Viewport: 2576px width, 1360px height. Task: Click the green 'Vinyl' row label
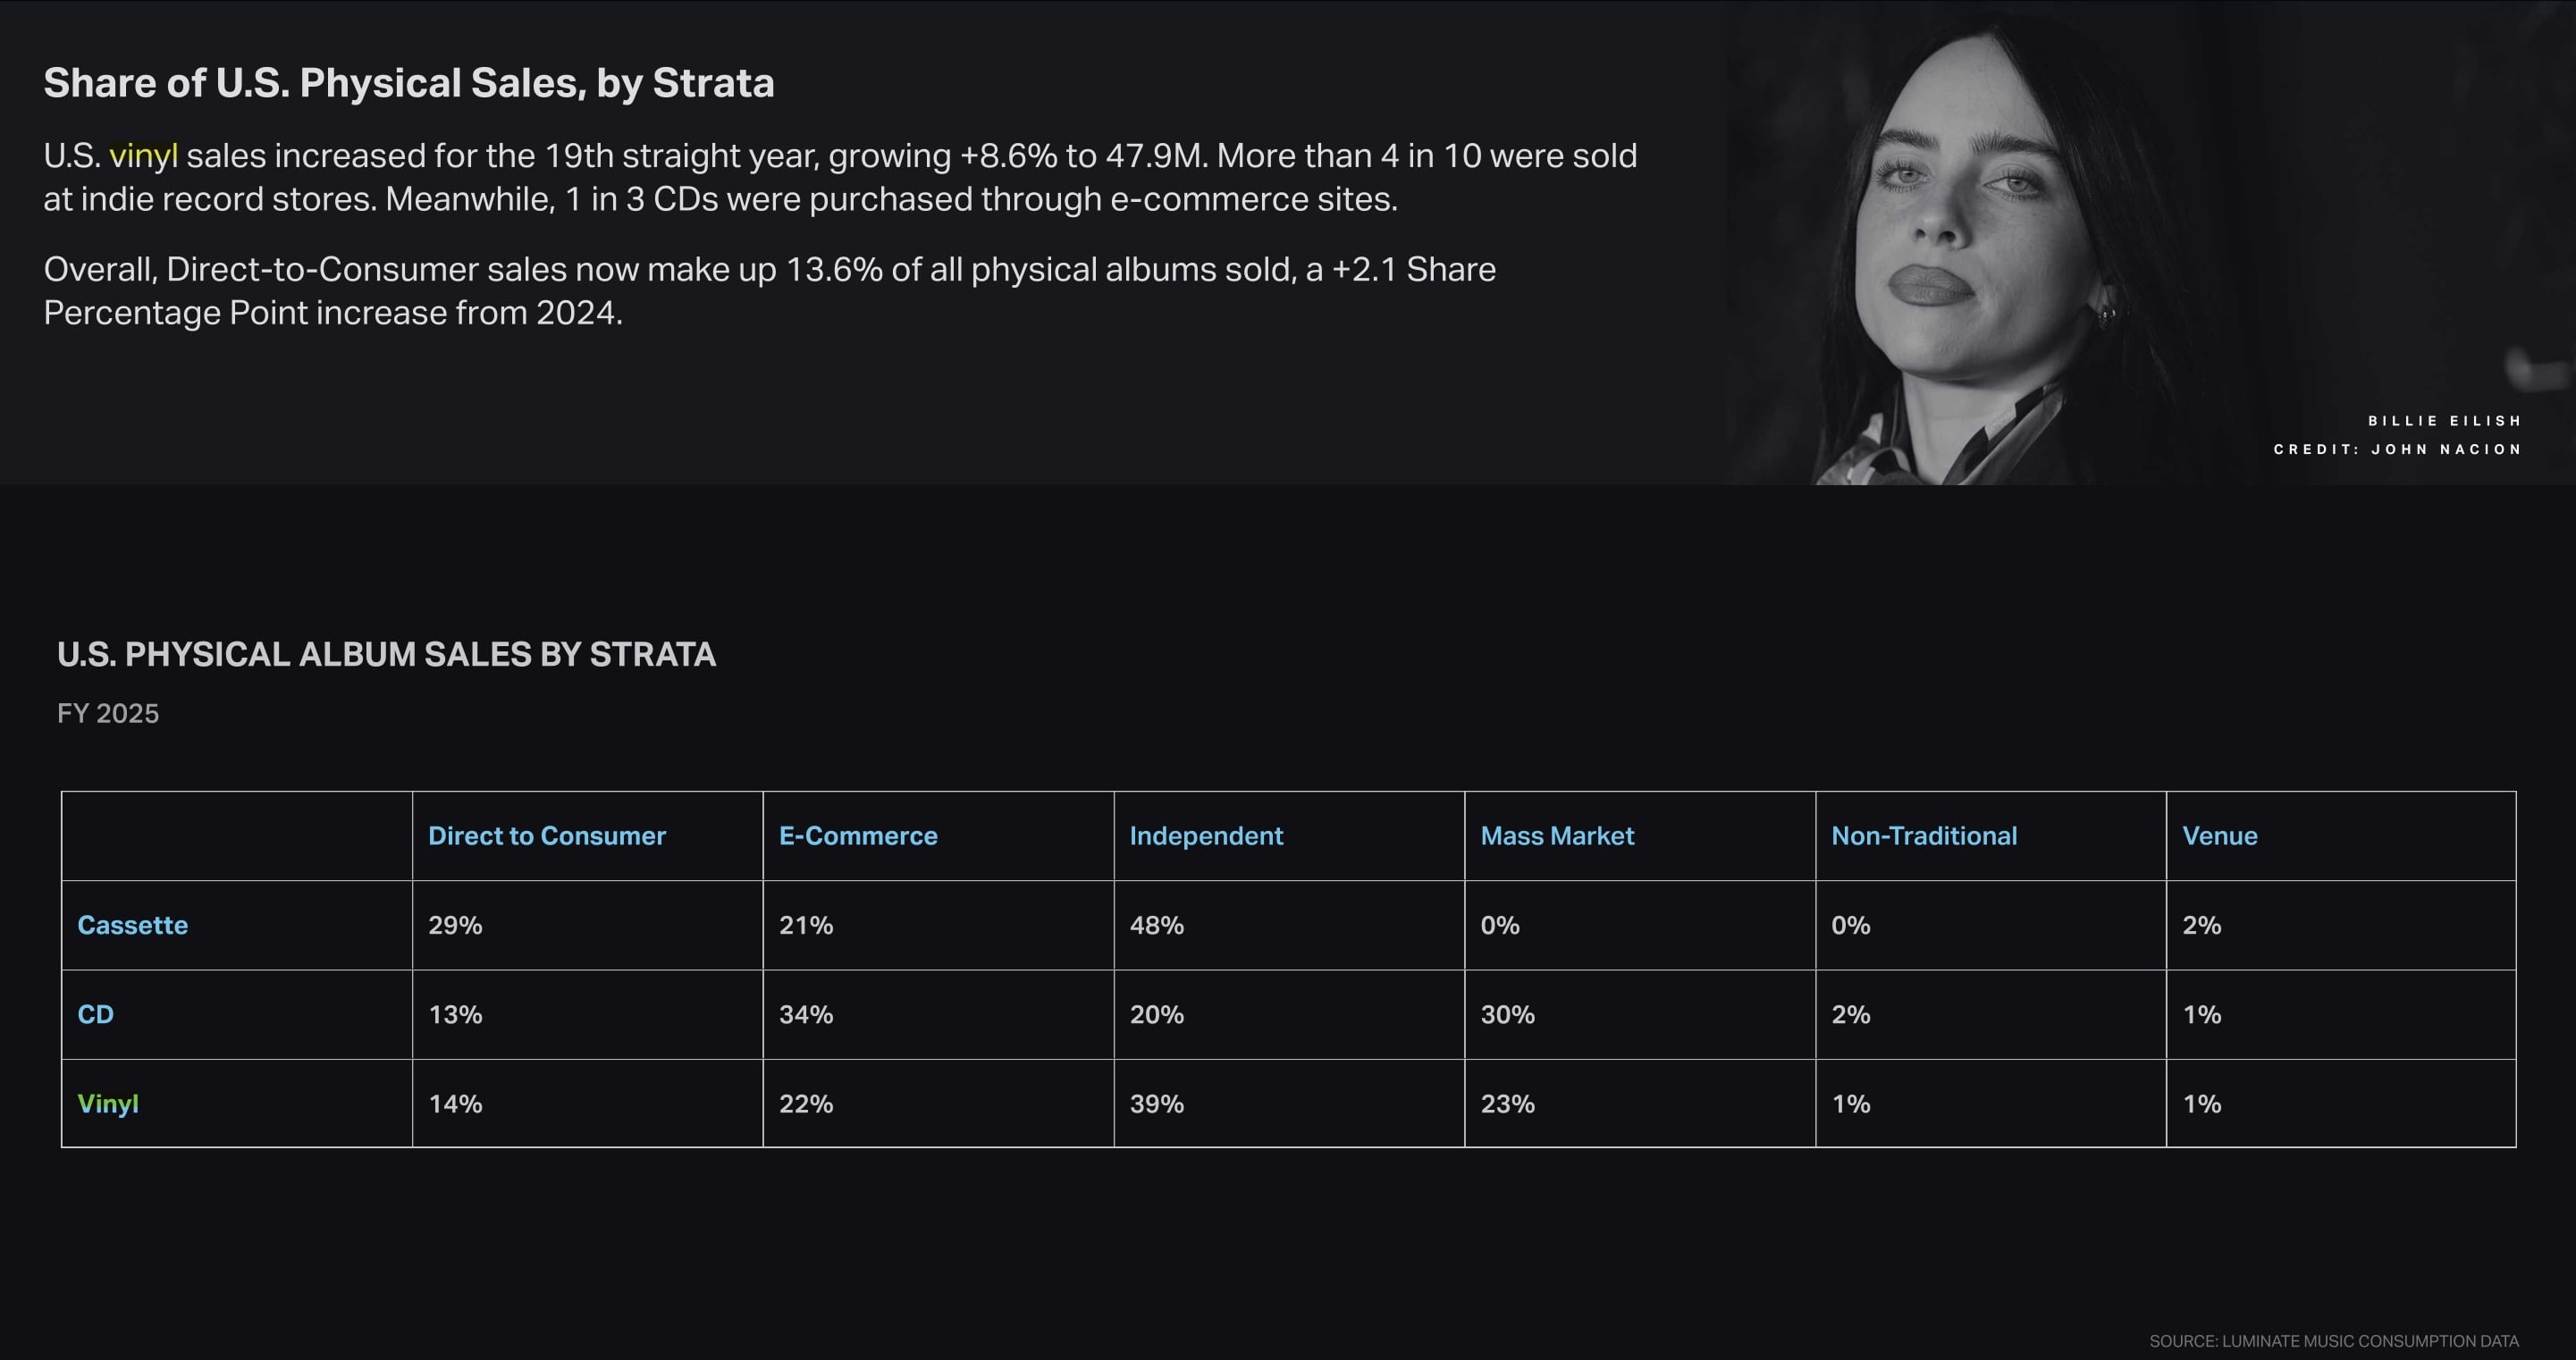click(x=107, y=1104)
